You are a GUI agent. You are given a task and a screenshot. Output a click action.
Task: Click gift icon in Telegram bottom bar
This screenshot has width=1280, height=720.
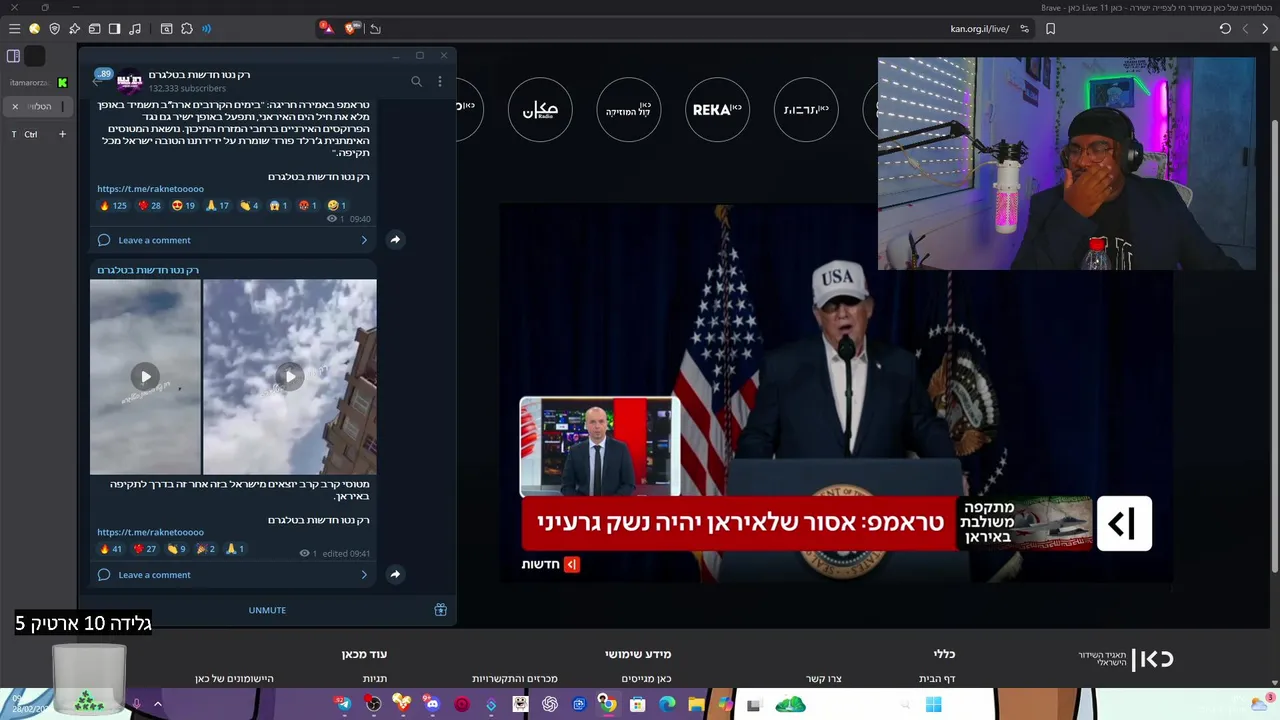coord(440,609)
